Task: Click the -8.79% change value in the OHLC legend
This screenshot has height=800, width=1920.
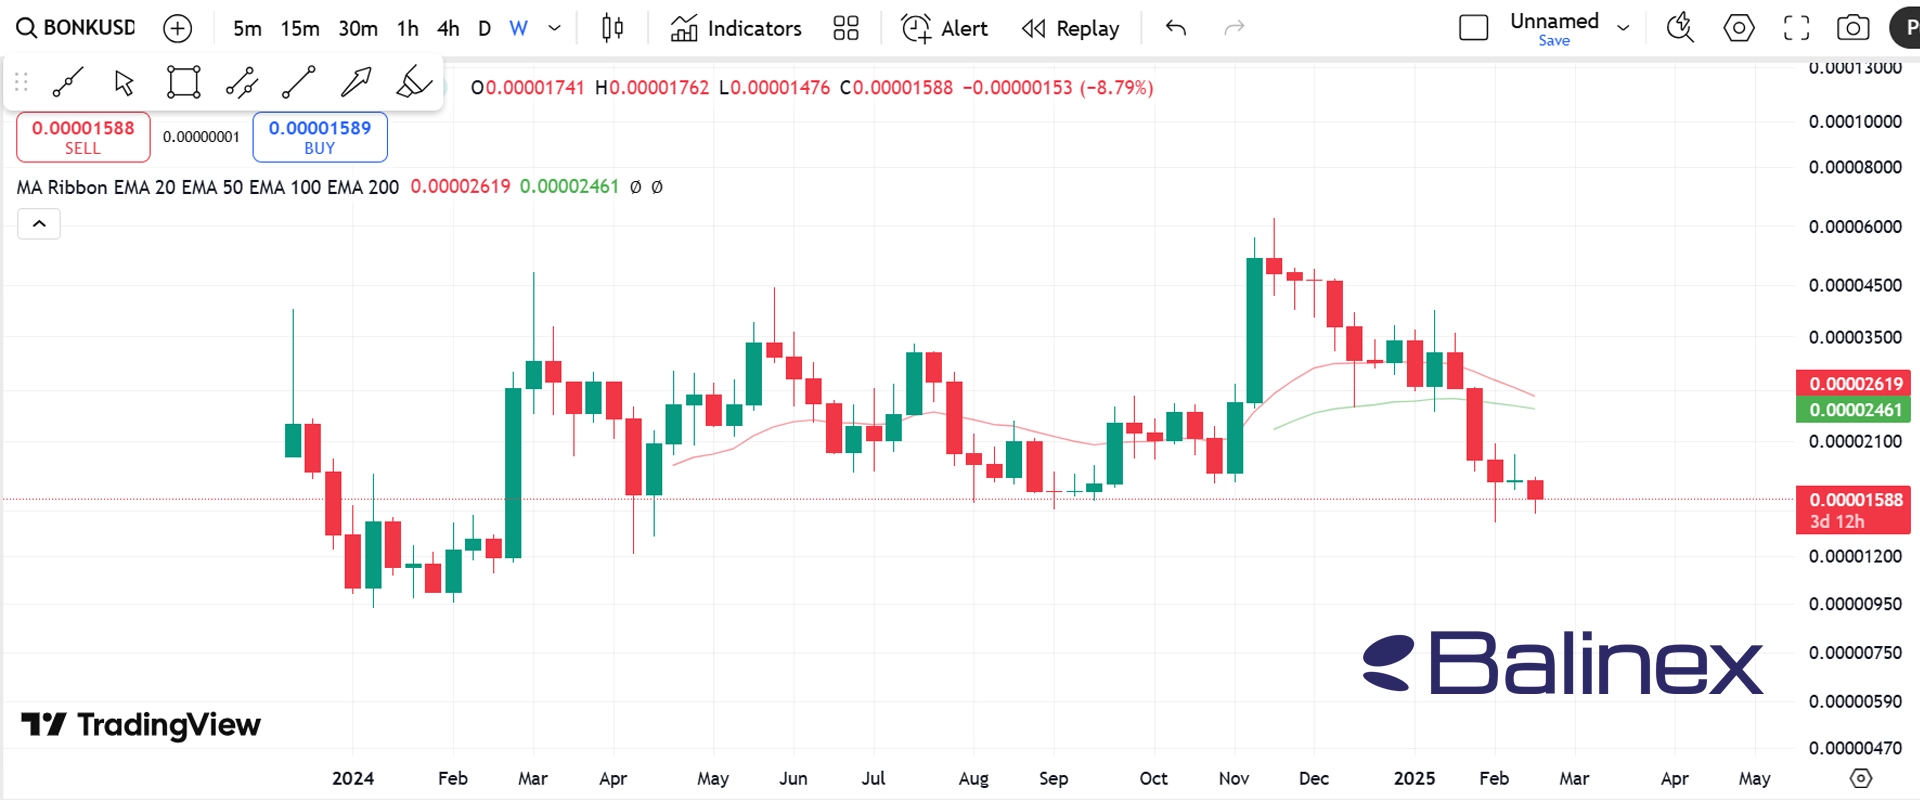Action: click(x=1116, y=88)
